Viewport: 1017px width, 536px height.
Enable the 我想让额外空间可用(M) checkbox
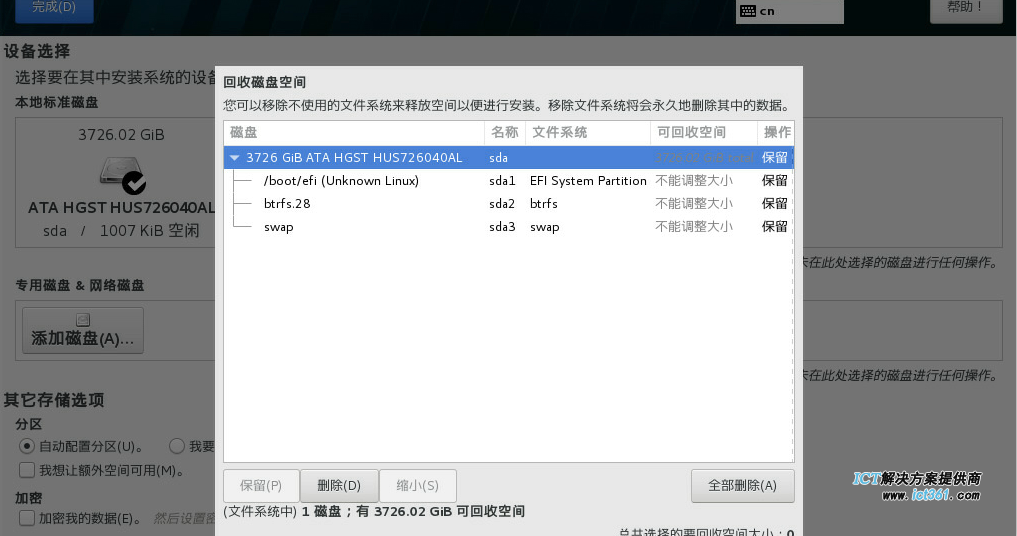(x=27, y=470)
